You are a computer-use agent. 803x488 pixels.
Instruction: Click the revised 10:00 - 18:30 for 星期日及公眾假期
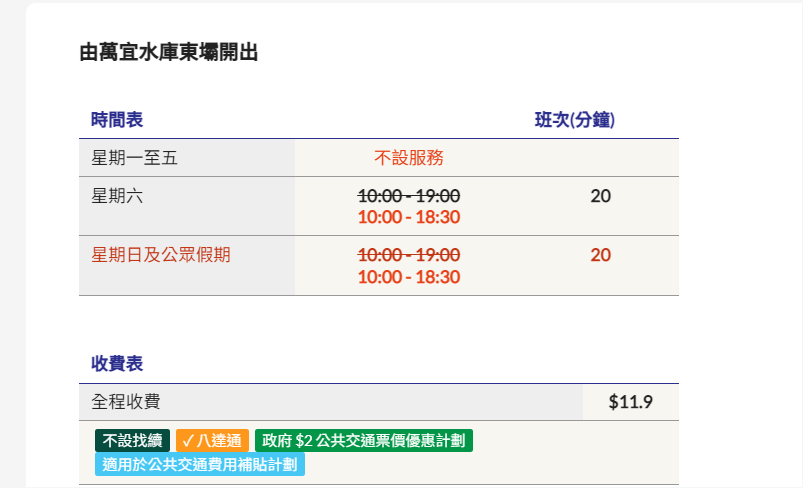[409, 276]
